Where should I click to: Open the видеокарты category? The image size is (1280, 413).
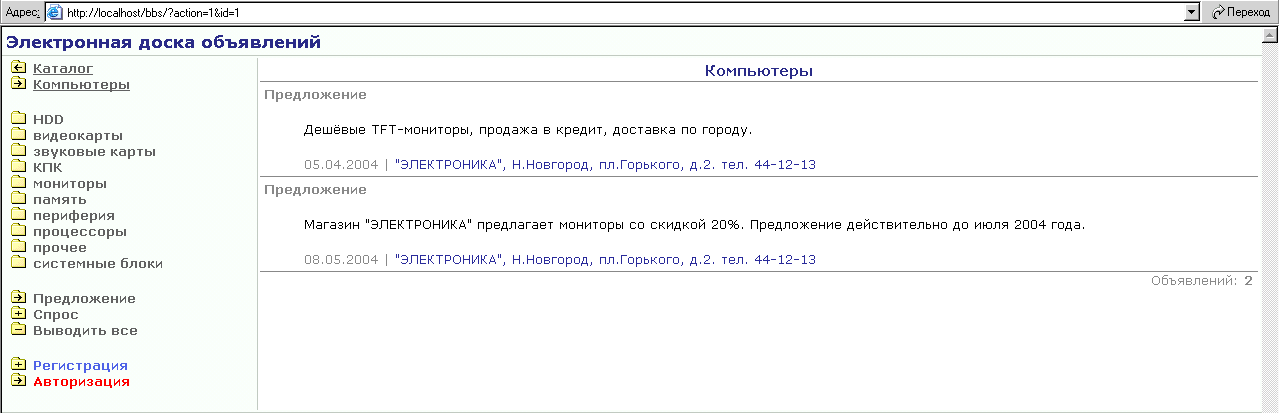tap(78, 136)
